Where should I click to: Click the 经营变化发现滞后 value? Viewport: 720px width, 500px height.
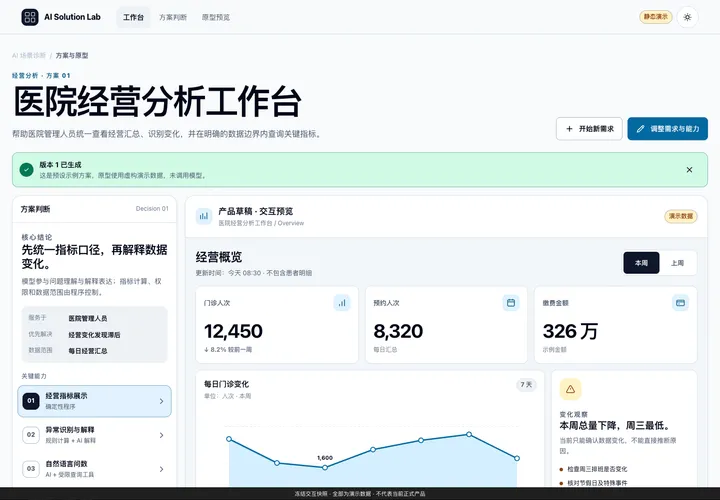pyautogui.click(x=94, y=335)
